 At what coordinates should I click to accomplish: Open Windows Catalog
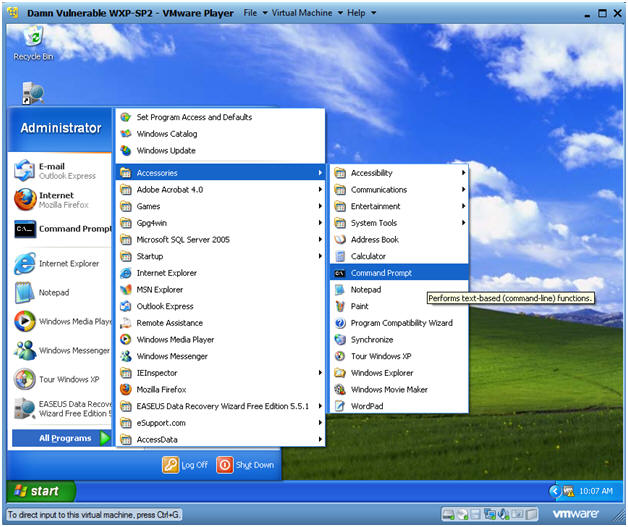point(220,134)
